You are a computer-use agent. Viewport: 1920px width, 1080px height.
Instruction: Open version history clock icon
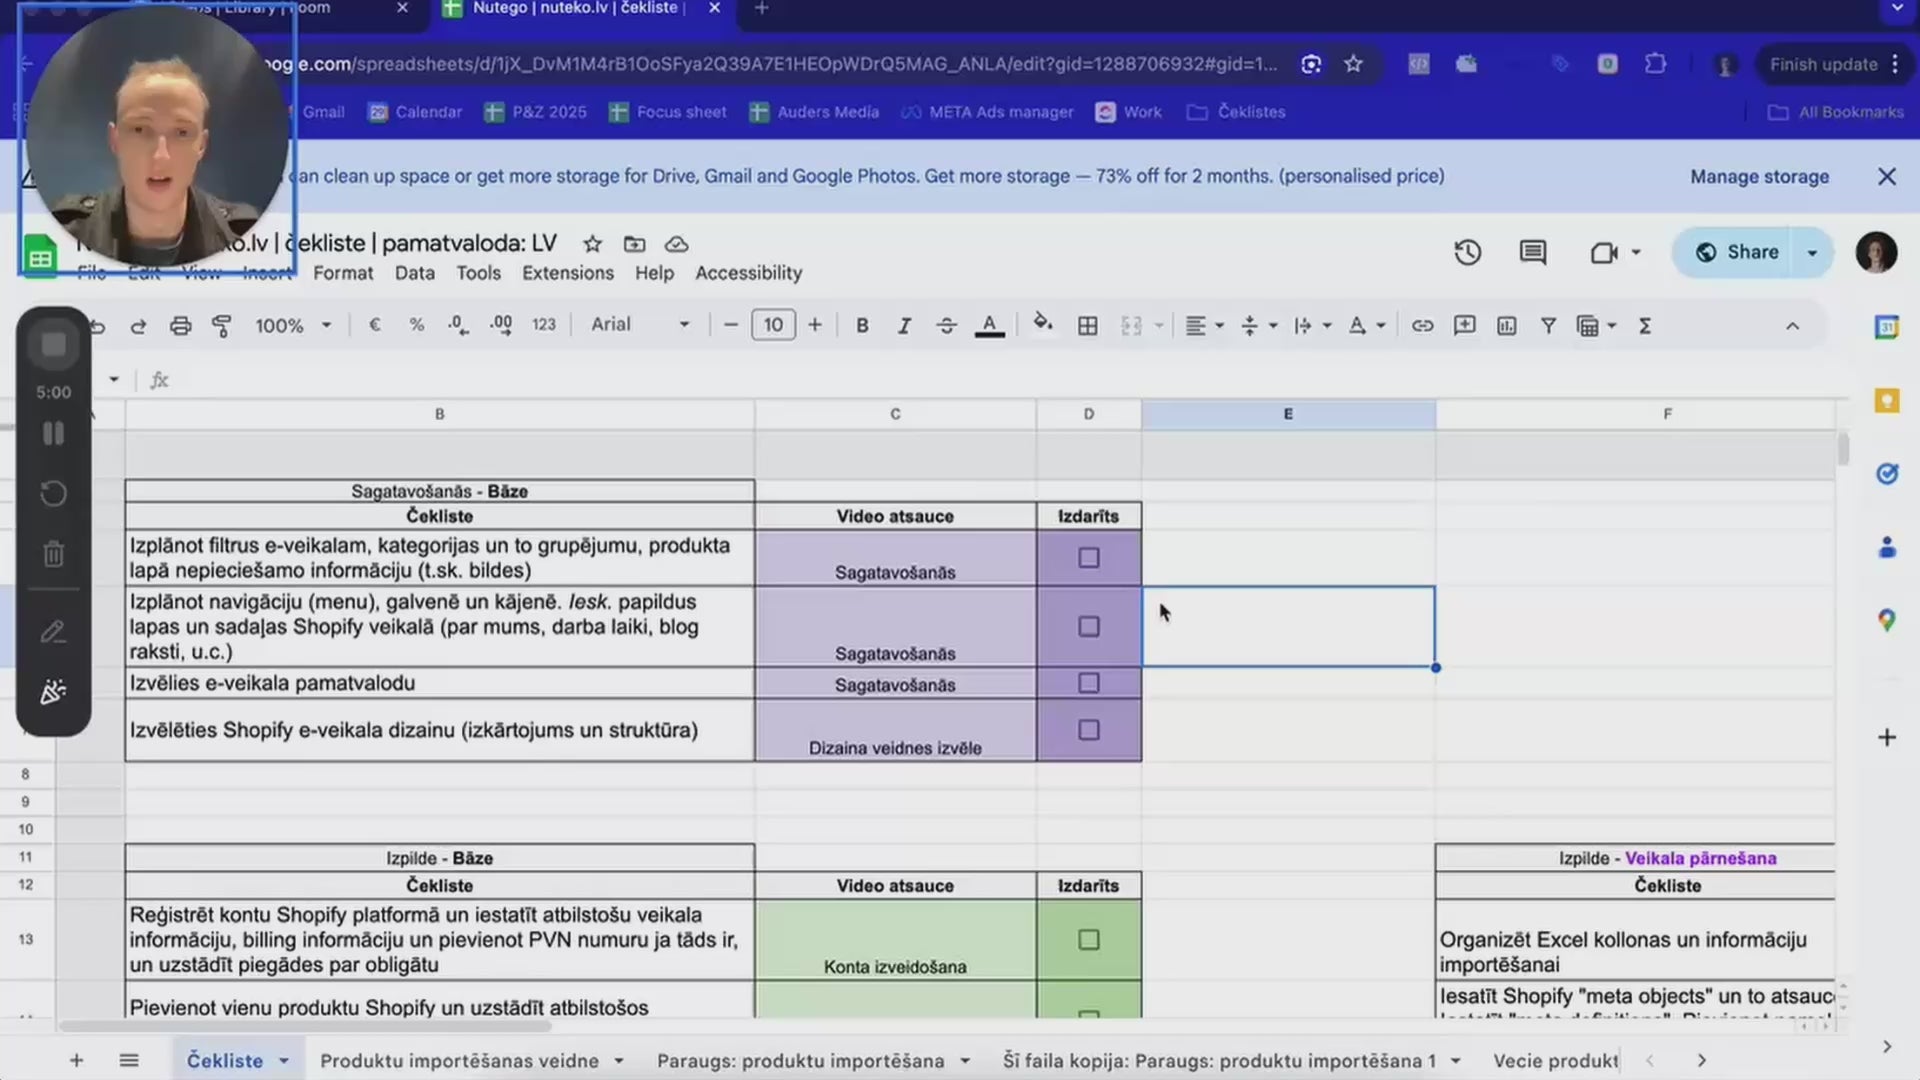(1467, 253)
